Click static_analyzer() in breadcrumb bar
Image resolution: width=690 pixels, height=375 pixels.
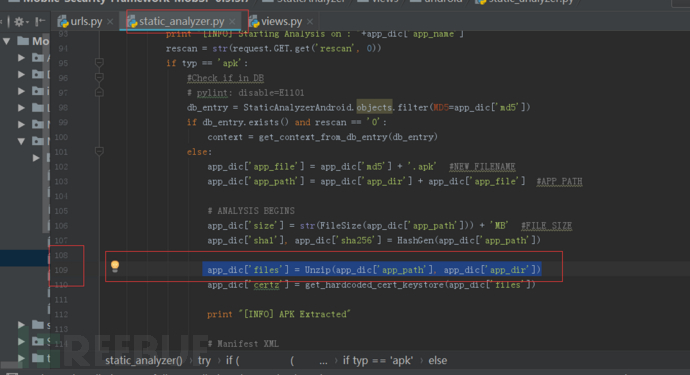click(x=144, y=360)
